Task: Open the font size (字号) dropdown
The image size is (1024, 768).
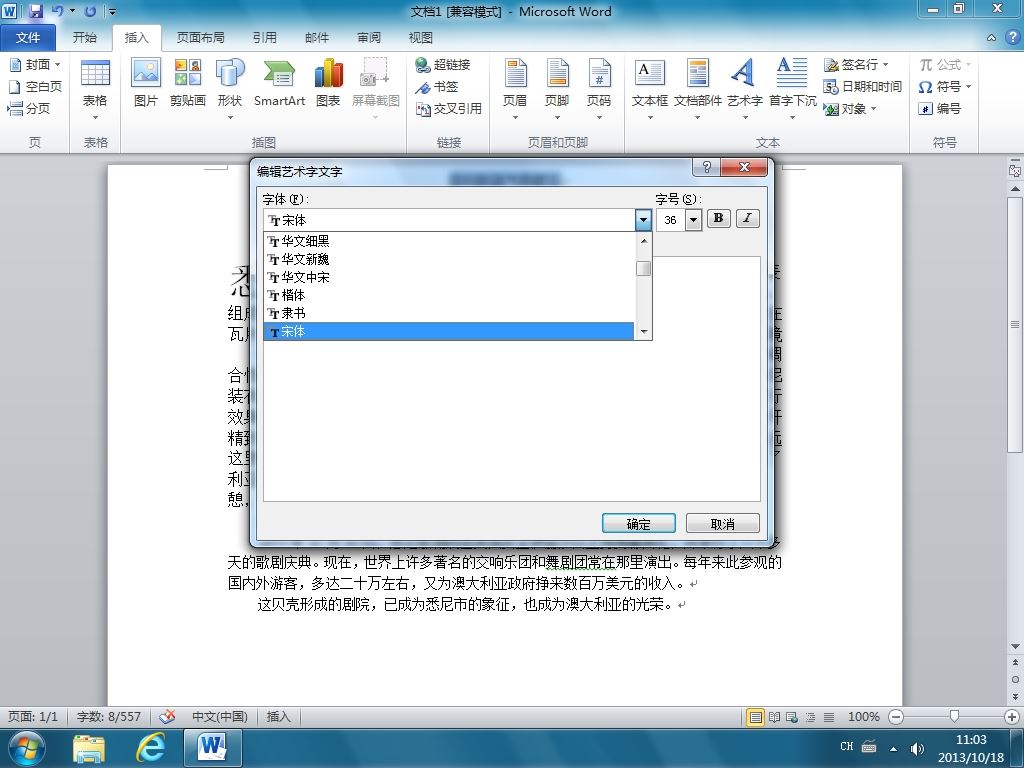Action: coord(694,220)
